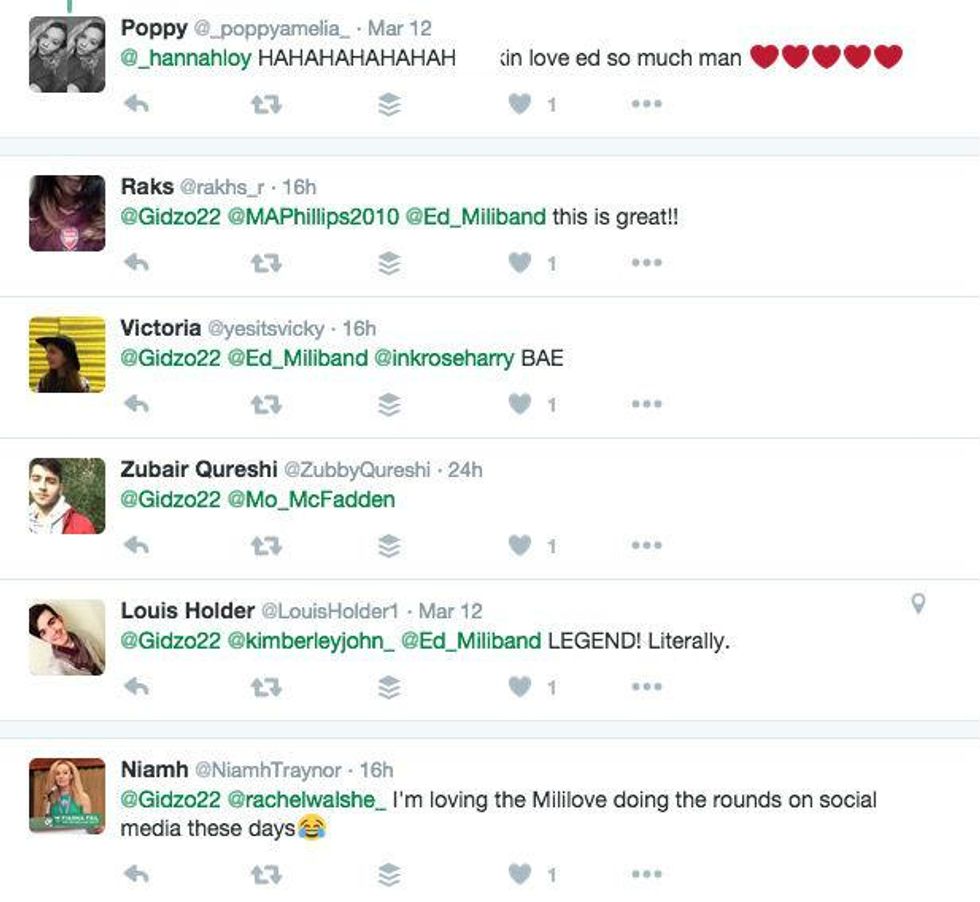Open Niamh's profile avatar

(x=67, y=795)
